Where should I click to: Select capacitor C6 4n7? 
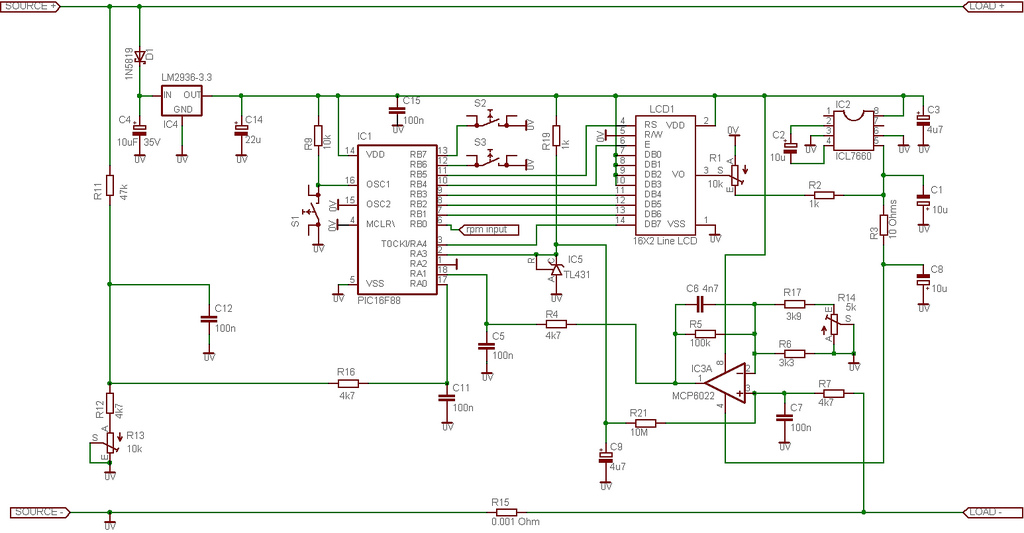click(700, 304)
